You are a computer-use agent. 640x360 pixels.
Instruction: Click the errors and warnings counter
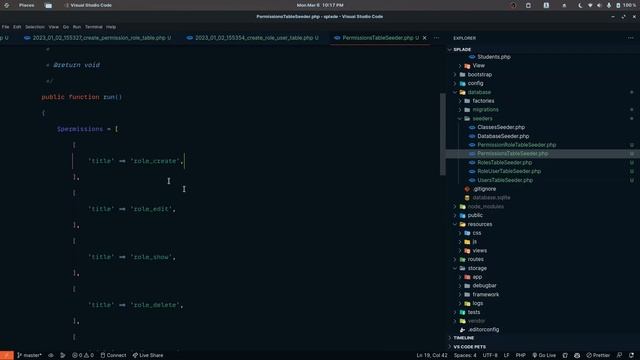point(83,355)
